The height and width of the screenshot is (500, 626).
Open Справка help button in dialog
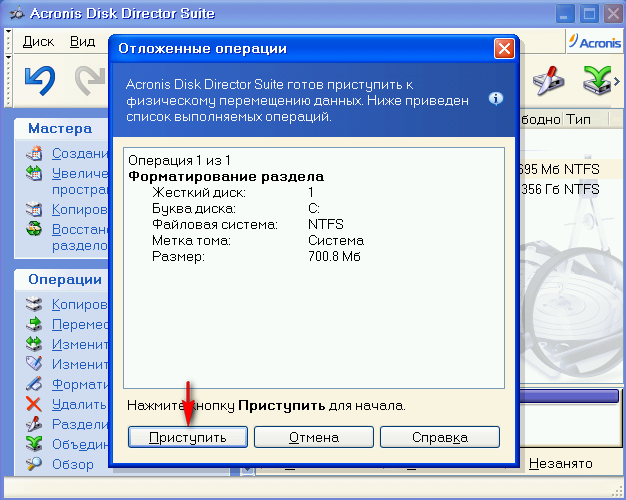click(x=440, y=437)
